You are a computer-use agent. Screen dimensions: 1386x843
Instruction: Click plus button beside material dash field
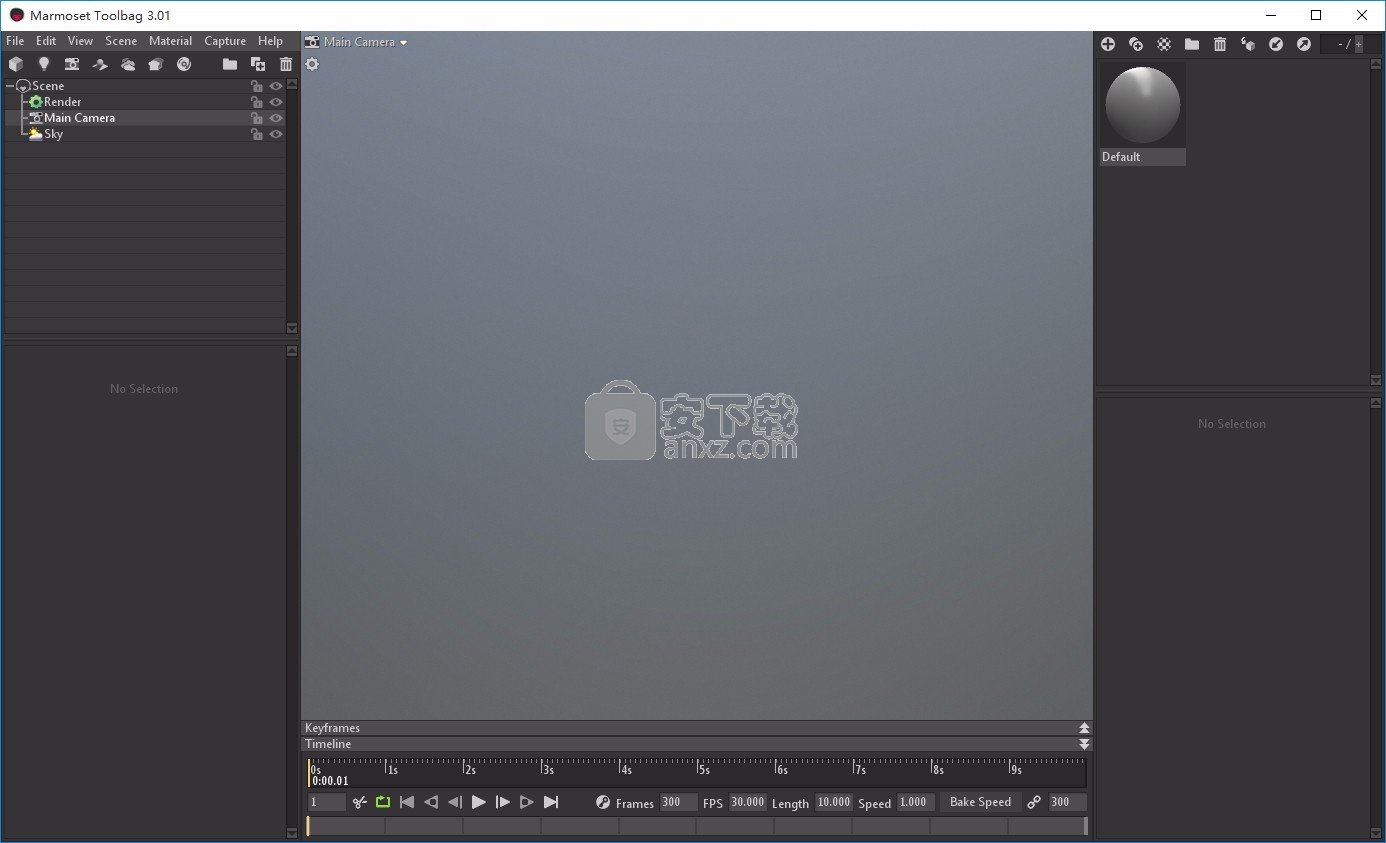pyautogui.click(x=1358, y=44)
